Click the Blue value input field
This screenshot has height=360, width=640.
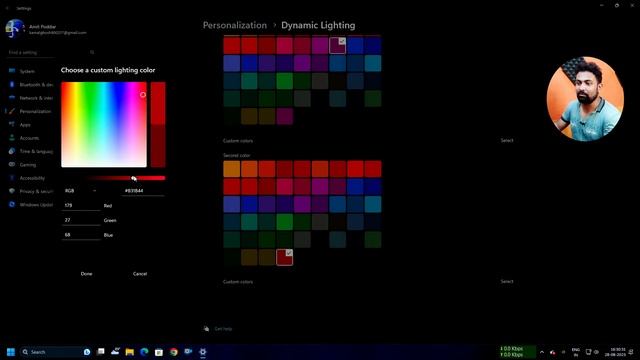point(81,235)
